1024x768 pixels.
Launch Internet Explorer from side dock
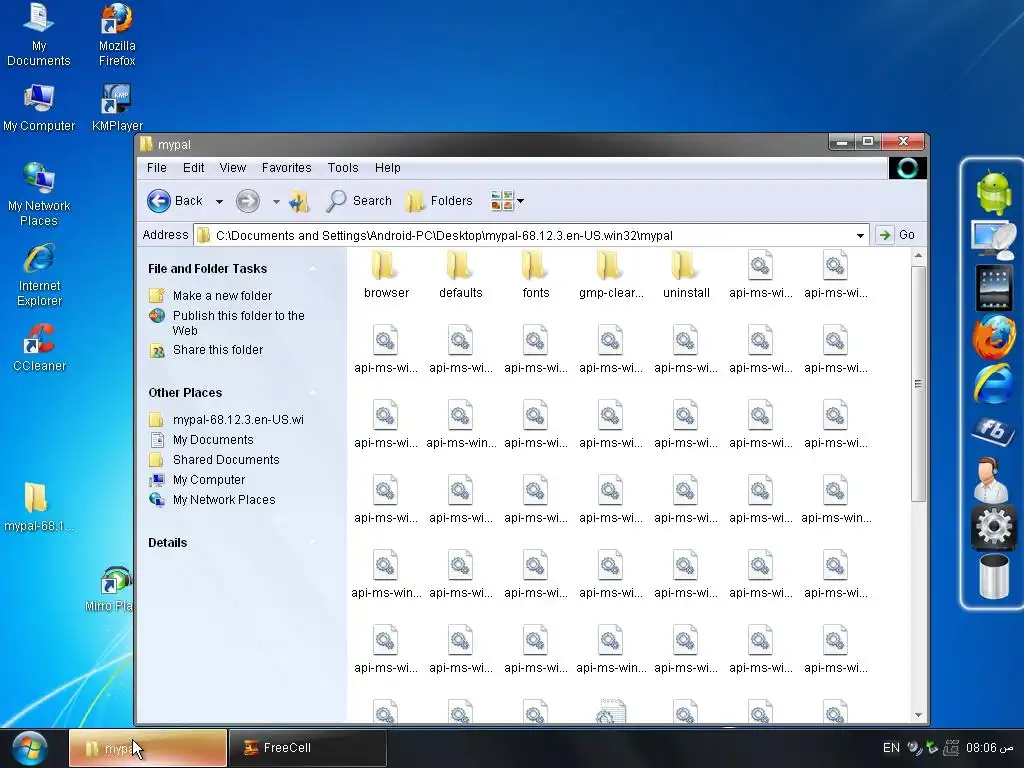tap(993, 383)
